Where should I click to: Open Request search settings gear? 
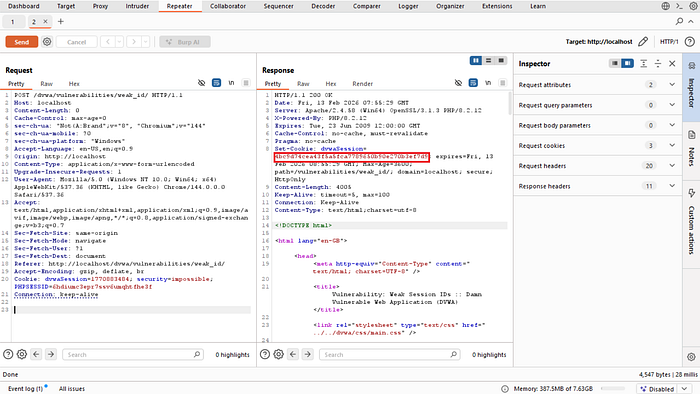point(22,354)
